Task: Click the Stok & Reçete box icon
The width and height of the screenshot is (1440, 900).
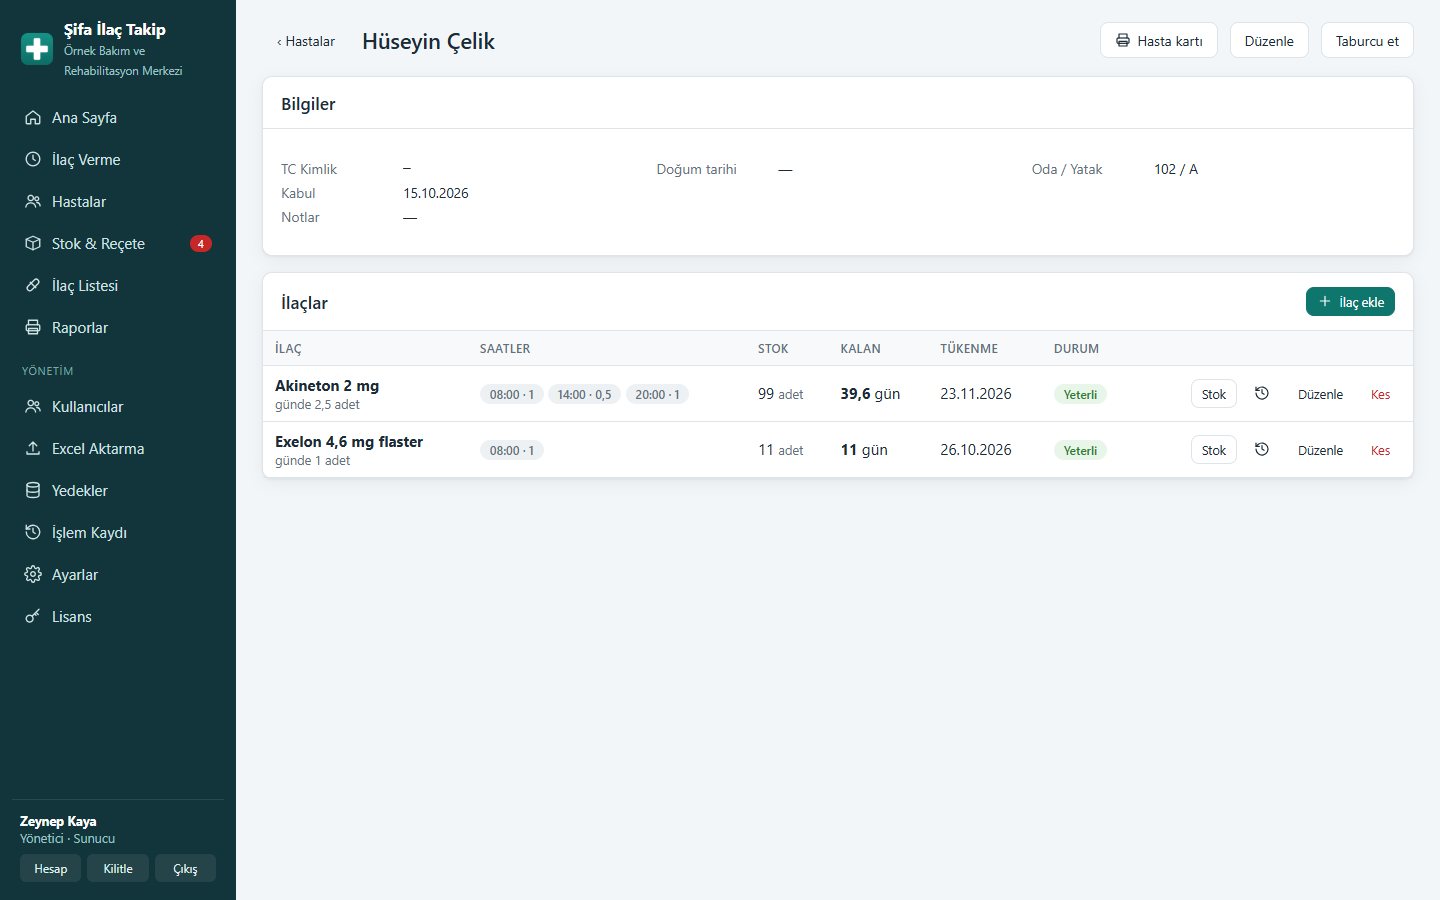Action: coord(33,244)
